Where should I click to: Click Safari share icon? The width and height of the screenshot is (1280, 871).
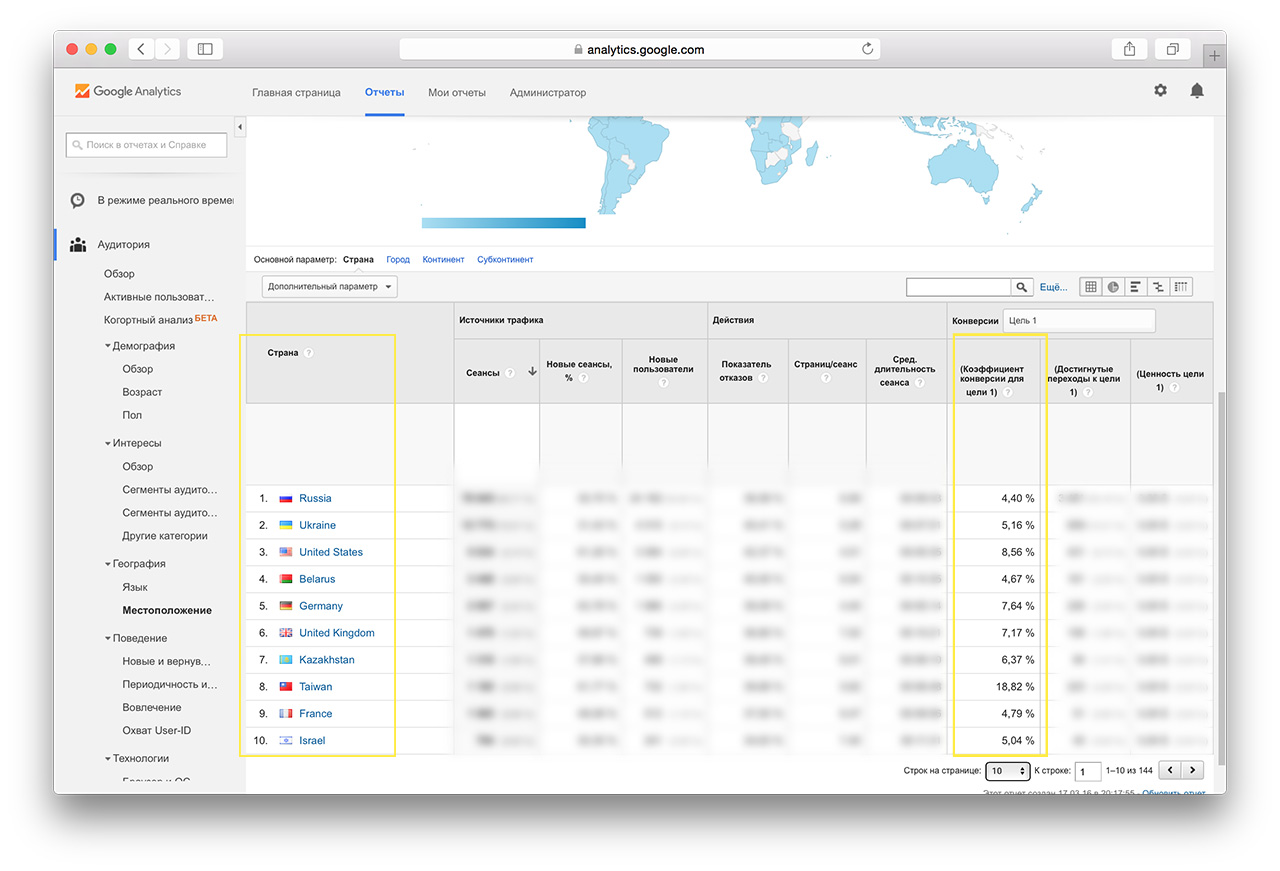click(x=1129, y=48)
